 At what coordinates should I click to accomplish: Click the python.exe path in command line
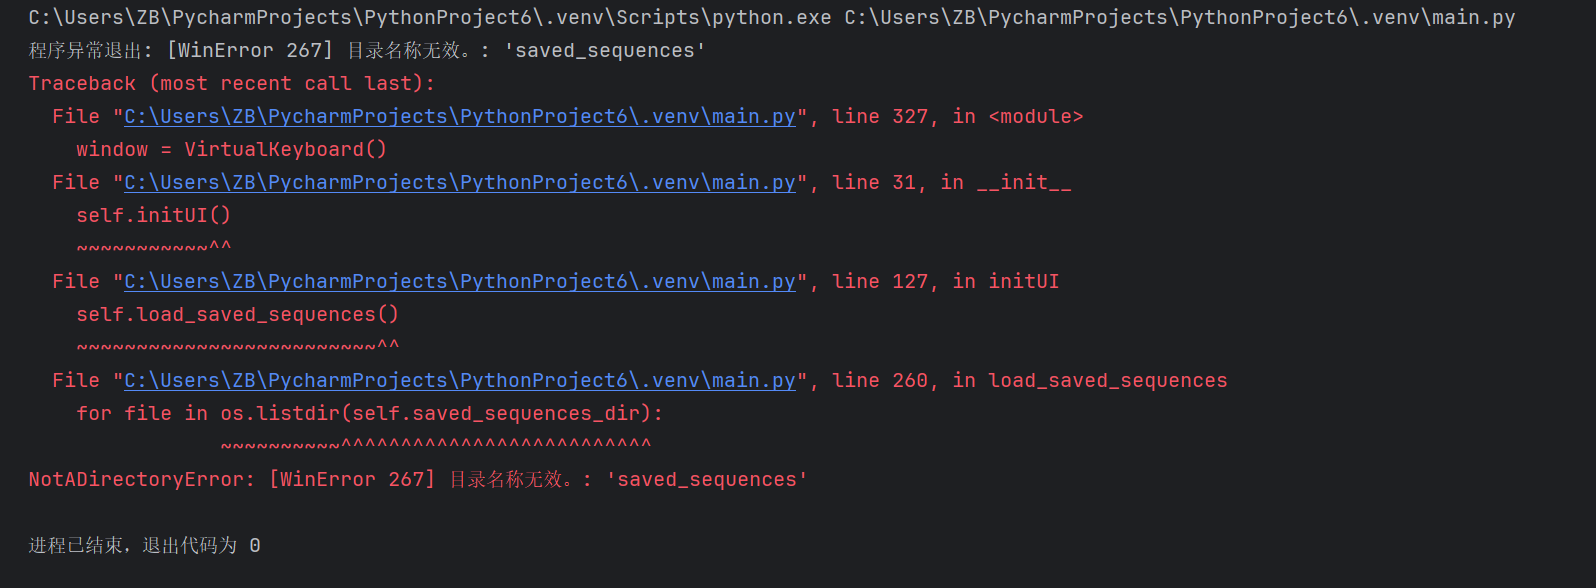[430, 18]
